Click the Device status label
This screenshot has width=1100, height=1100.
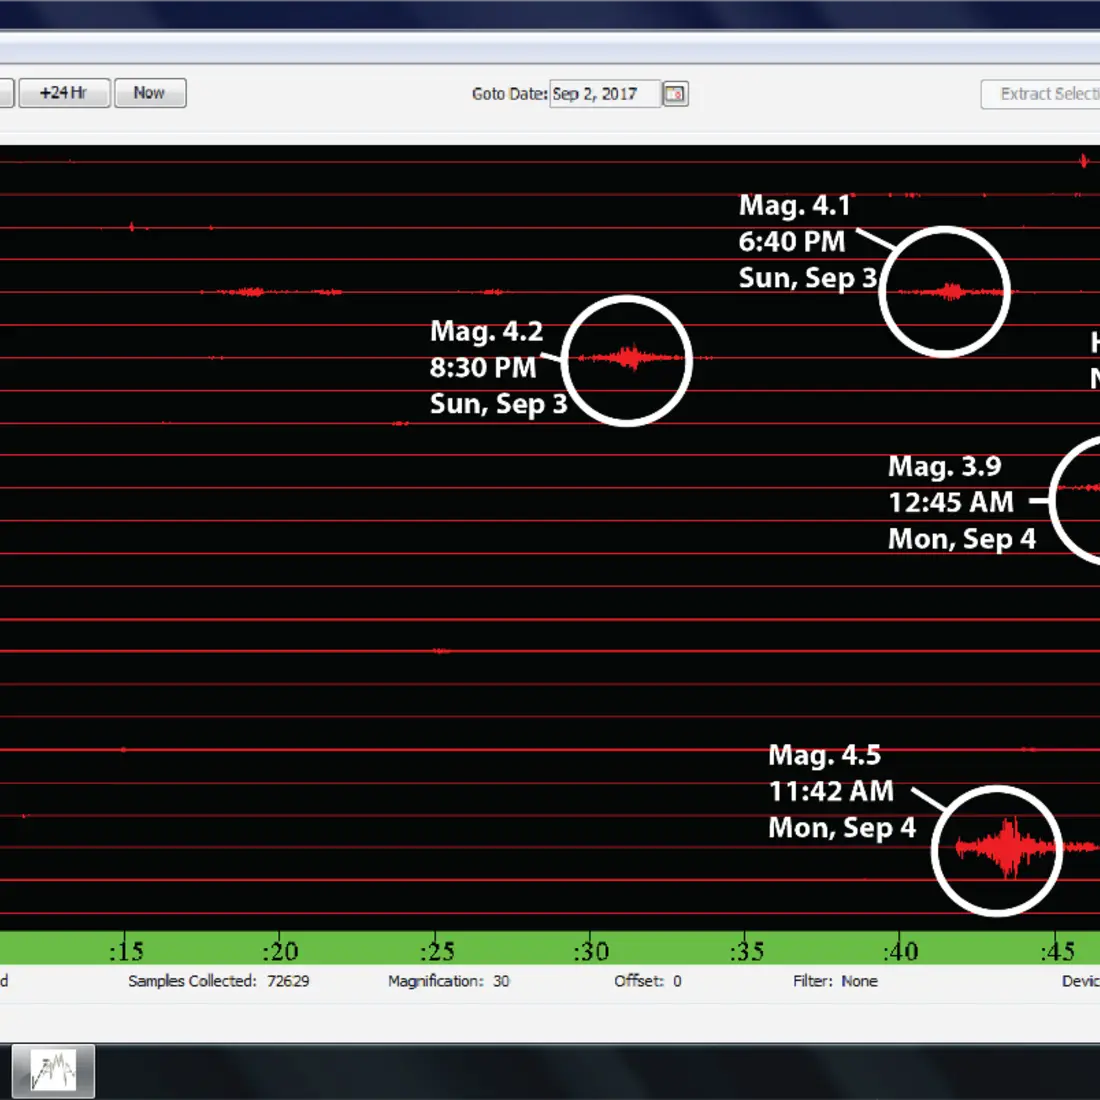click(1084, 981)
